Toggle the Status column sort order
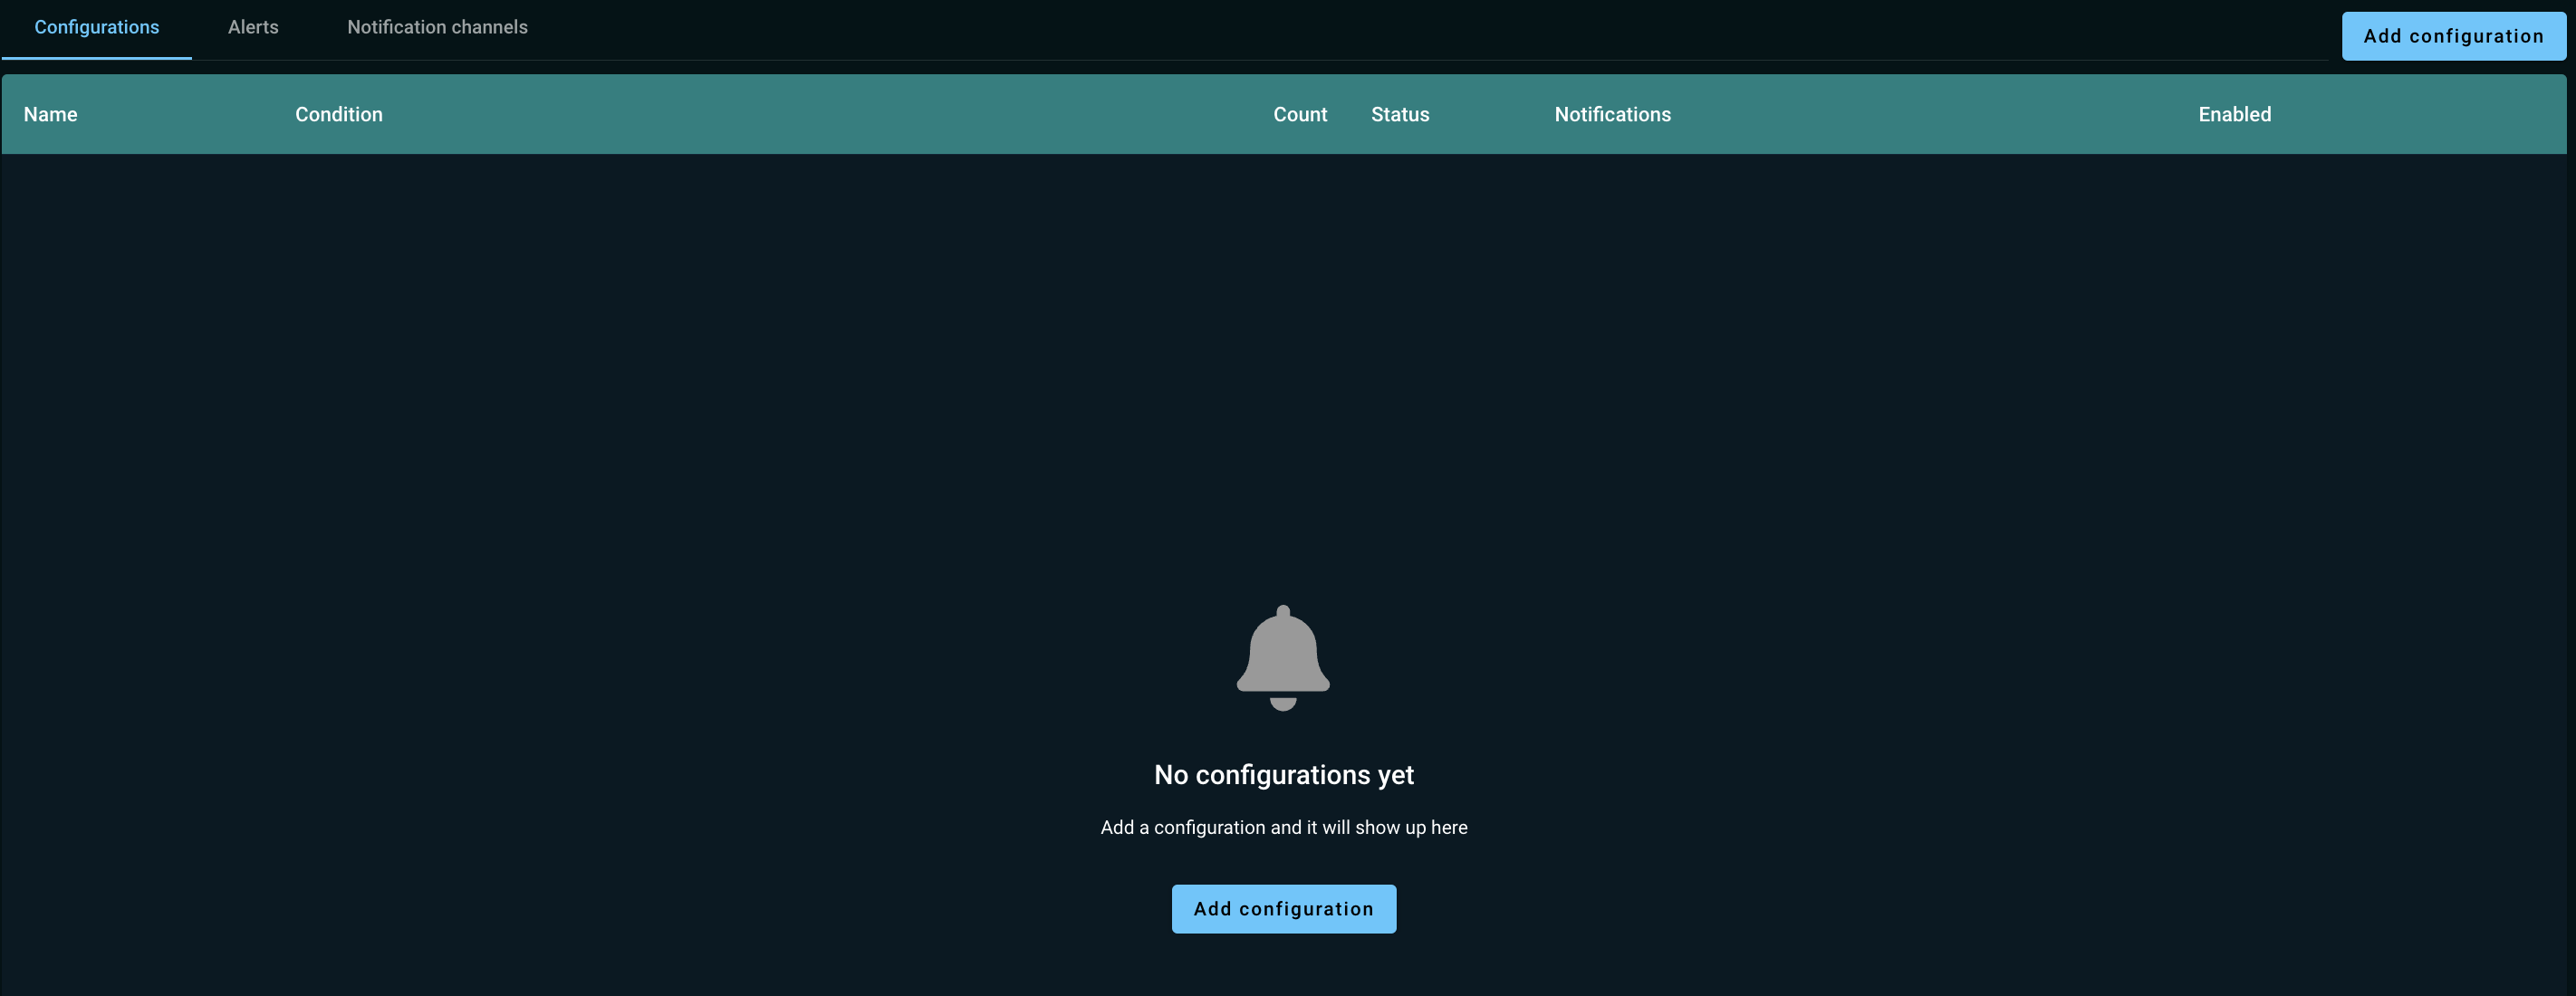This screenshot has width=2576, height=996. point(1399,113)
